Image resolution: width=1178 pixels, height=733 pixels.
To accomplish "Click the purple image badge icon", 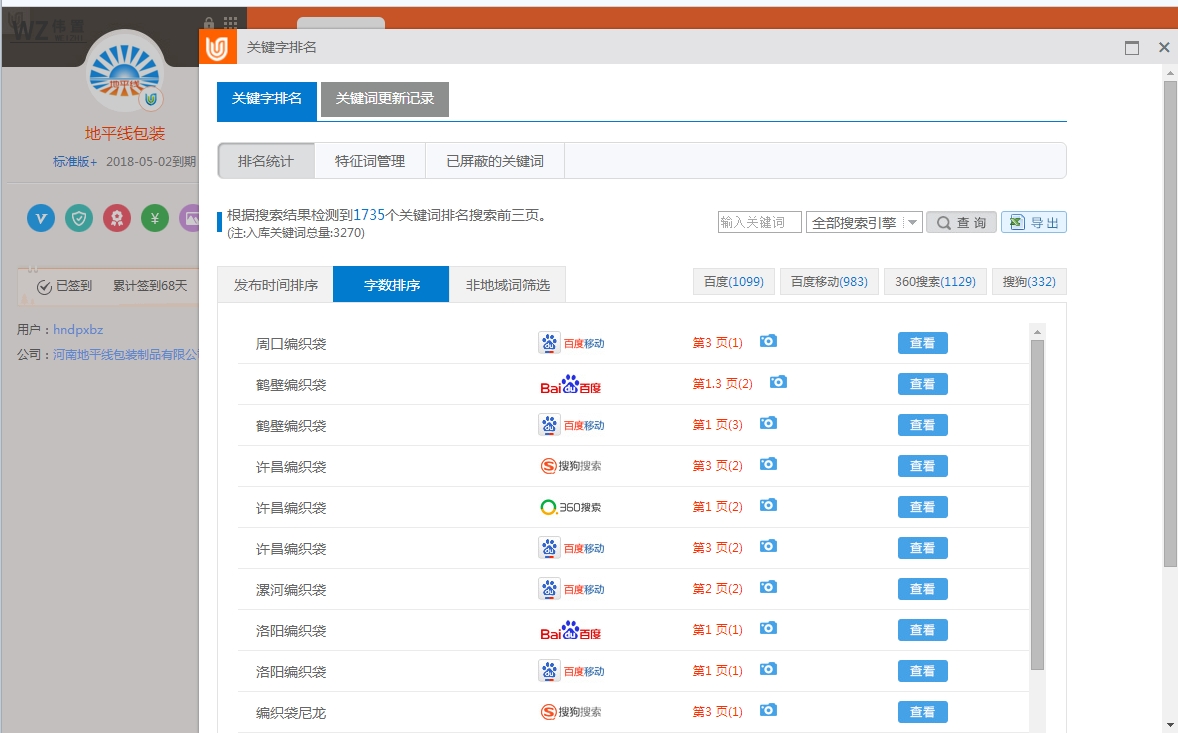I will tap(191, 218).
